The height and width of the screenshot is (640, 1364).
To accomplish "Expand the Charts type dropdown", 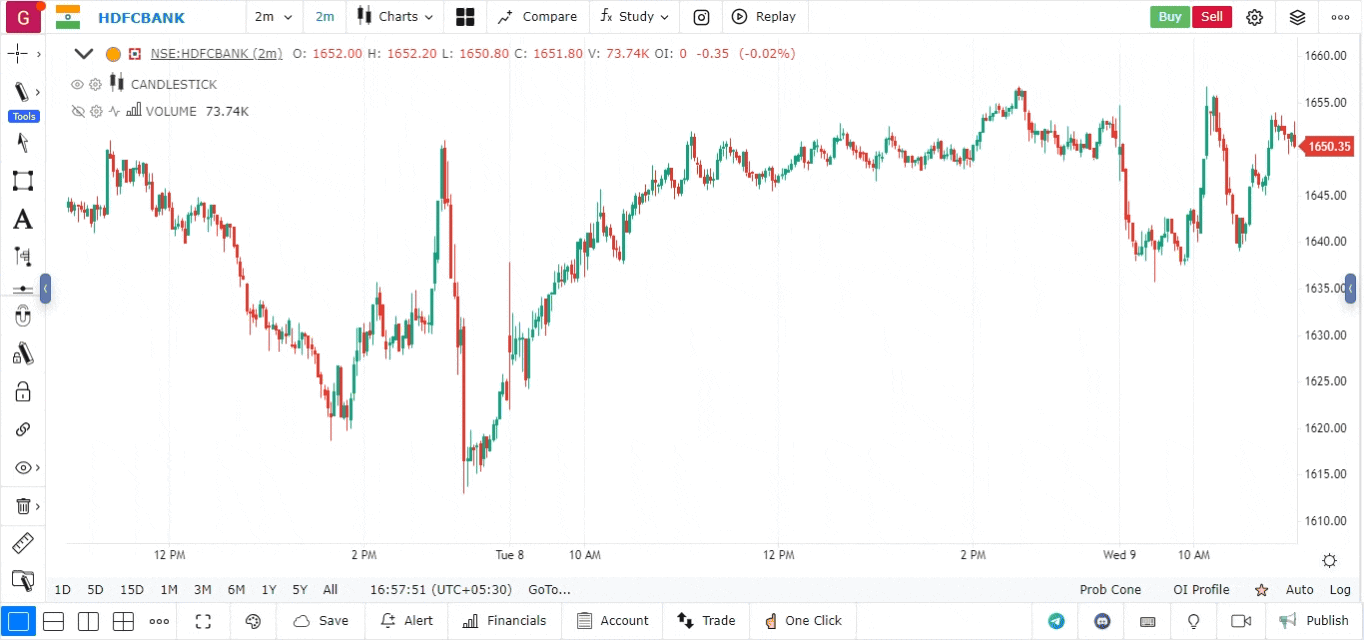I will pos(397,17).
